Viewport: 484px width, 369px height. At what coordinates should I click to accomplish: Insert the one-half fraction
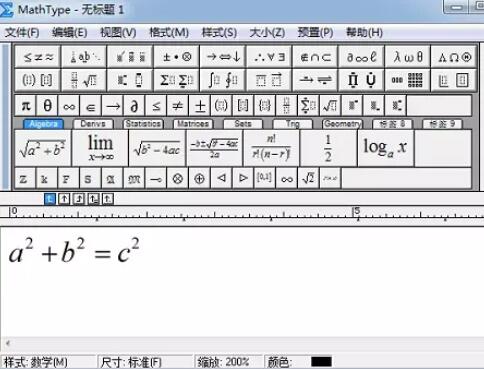pyautogui.click(x=328, y=148)
